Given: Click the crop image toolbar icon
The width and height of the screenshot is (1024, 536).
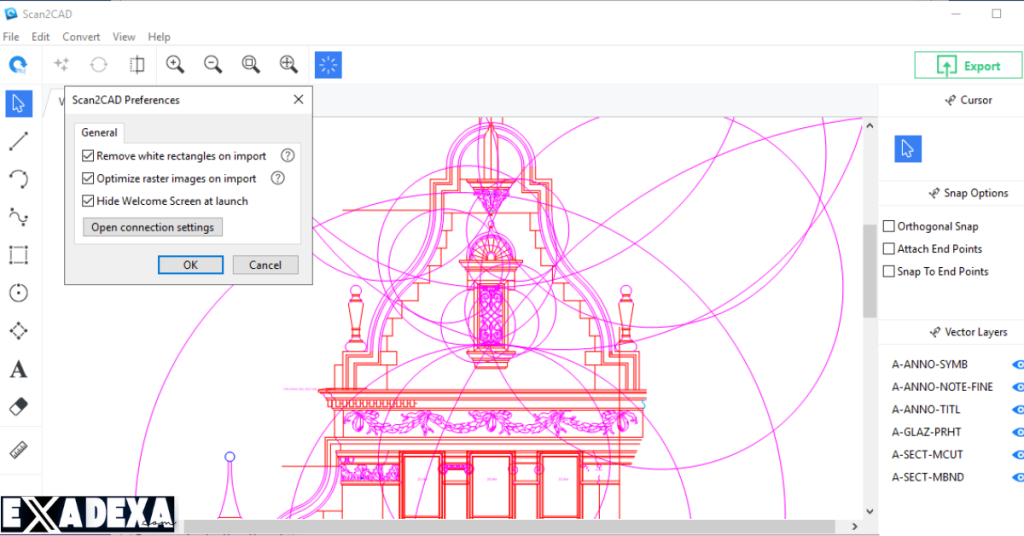Looking at the screenshot, I should [137, 64].
